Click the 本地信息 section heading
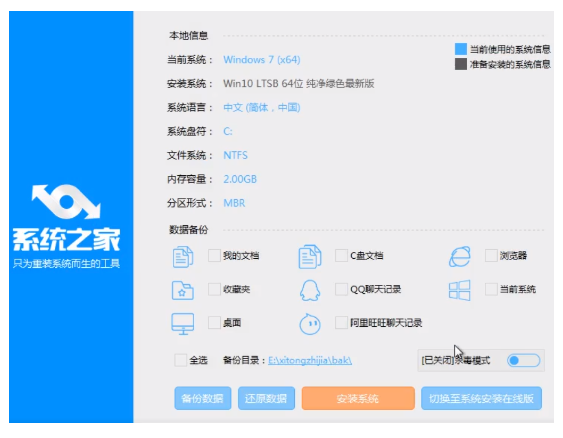Screen dimensions: 563x438 tap(189, 36)
